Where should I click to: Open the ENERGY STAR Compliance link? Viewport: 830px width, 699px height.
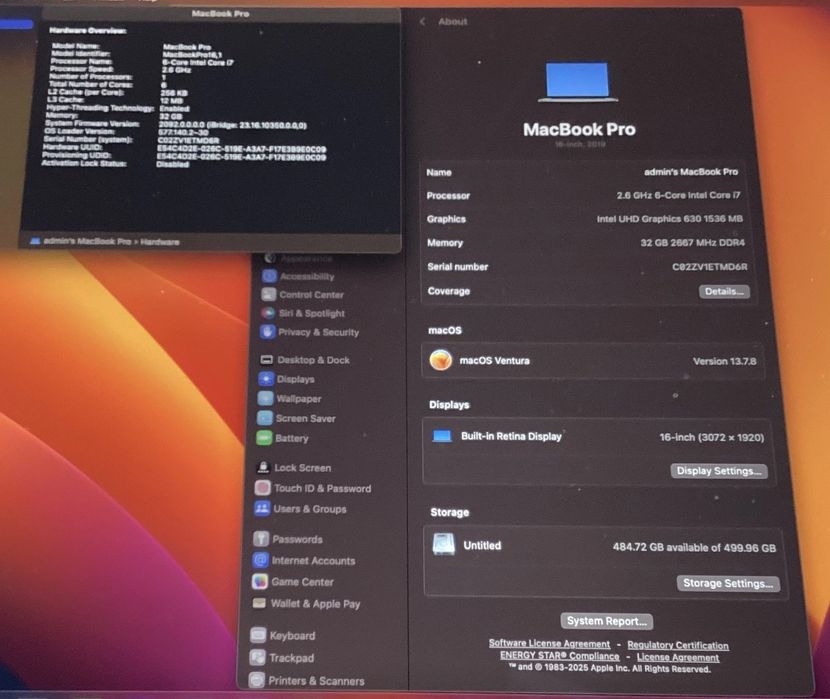pyautogui.click(x=560, y=656)
